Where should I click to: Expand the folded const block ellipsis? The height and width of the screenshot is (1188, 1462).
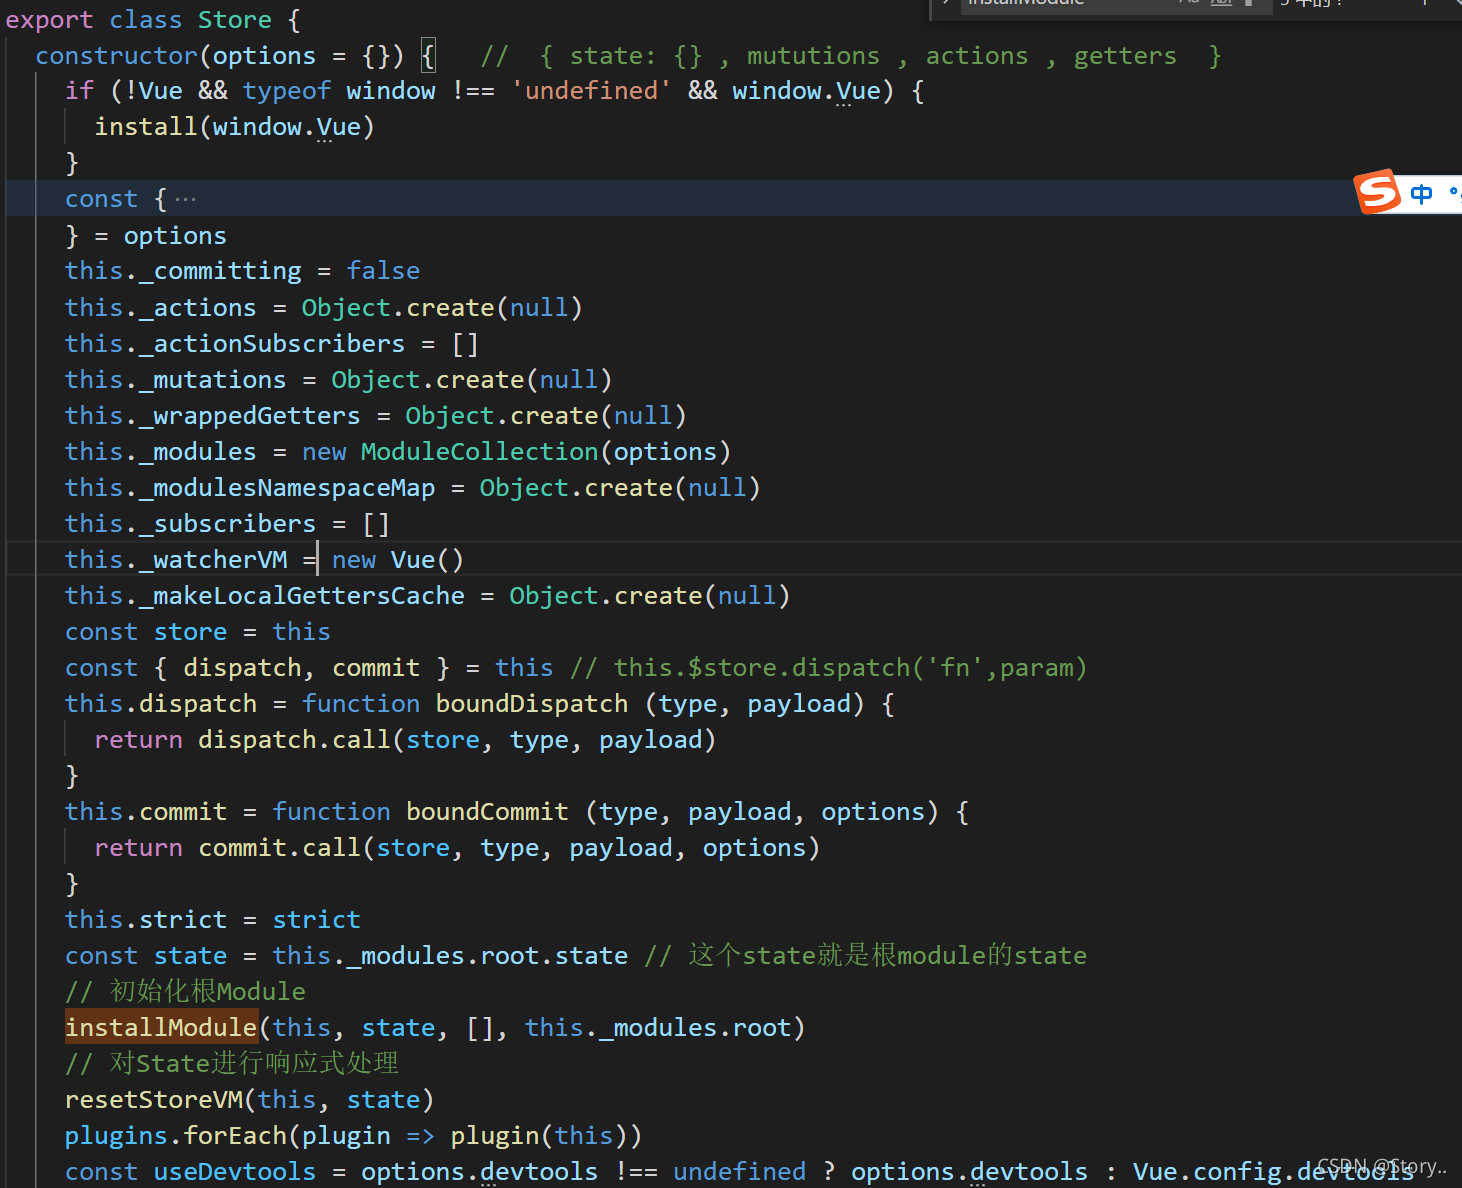pyautogui.click(x=186, y=199)
